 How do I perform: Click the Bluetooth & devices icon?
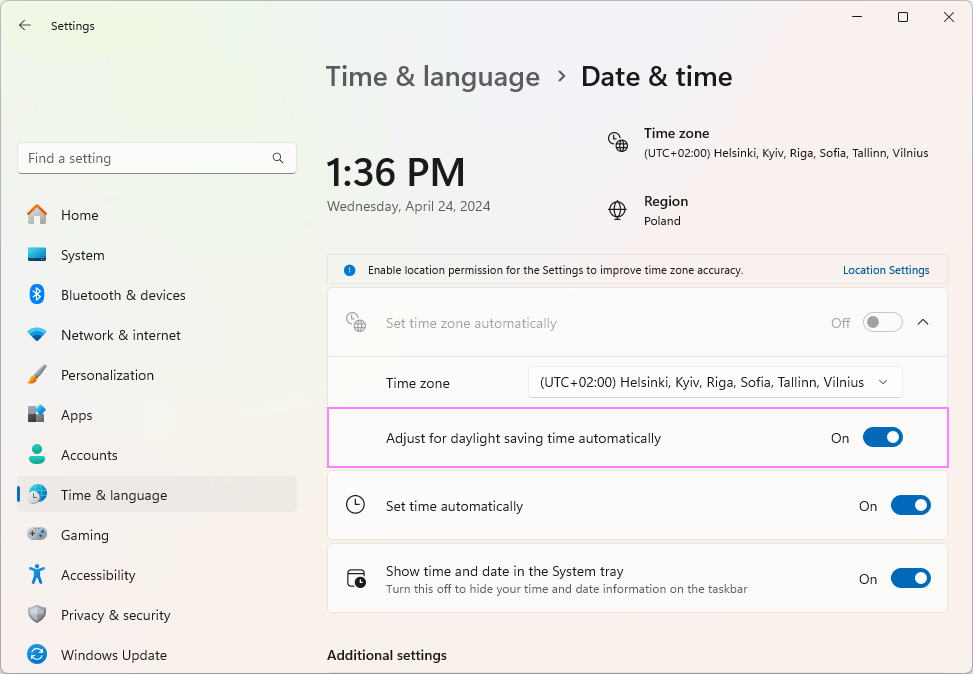coord(37,295)
